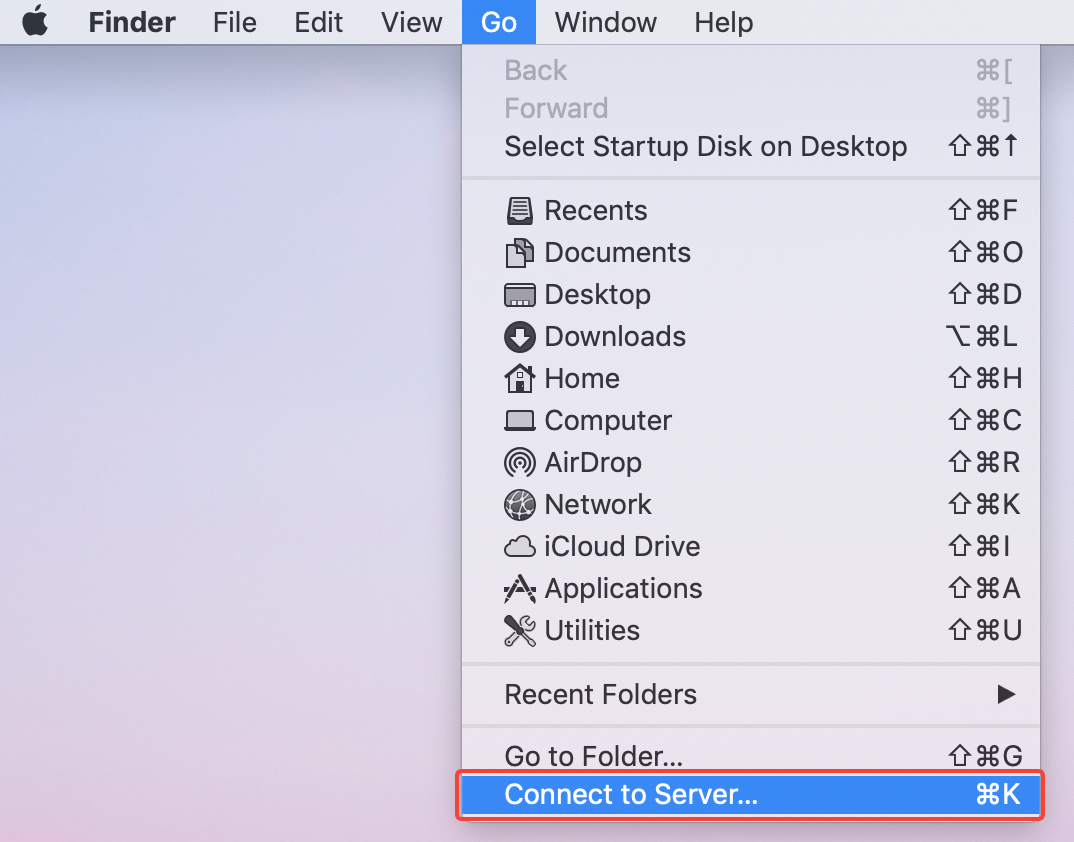Expand the Recent Folders submenu arrow
The height and width of the screenshot is (842, 1074).
[1006, 694]
